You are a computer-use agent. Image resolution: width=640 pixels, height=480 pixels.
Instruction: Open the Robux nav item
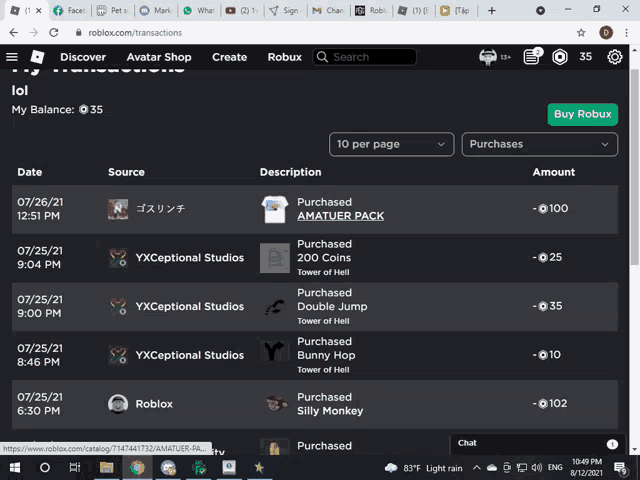(284, 57)
